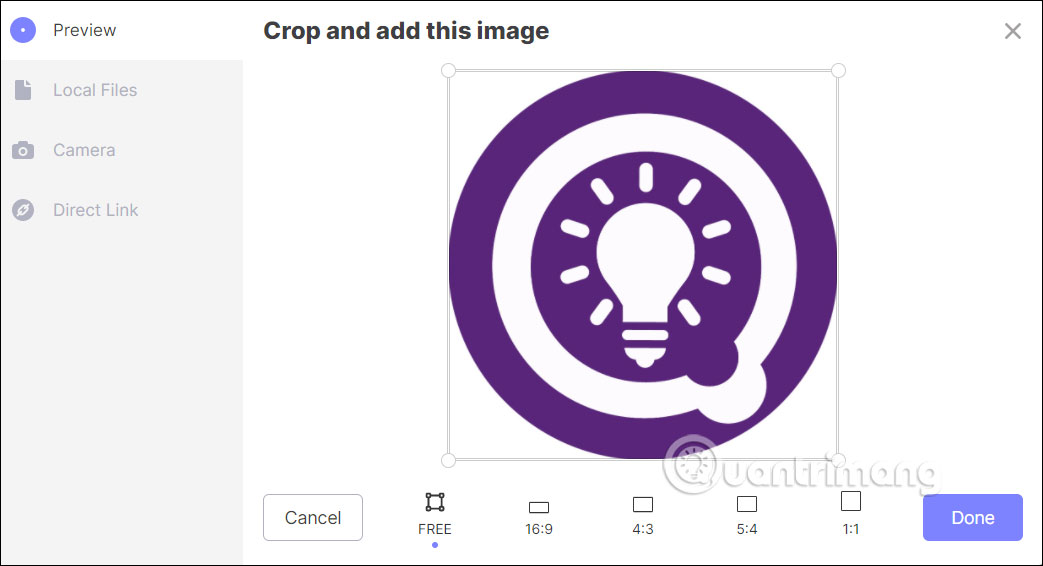Click the Local Files document icon

23,90
